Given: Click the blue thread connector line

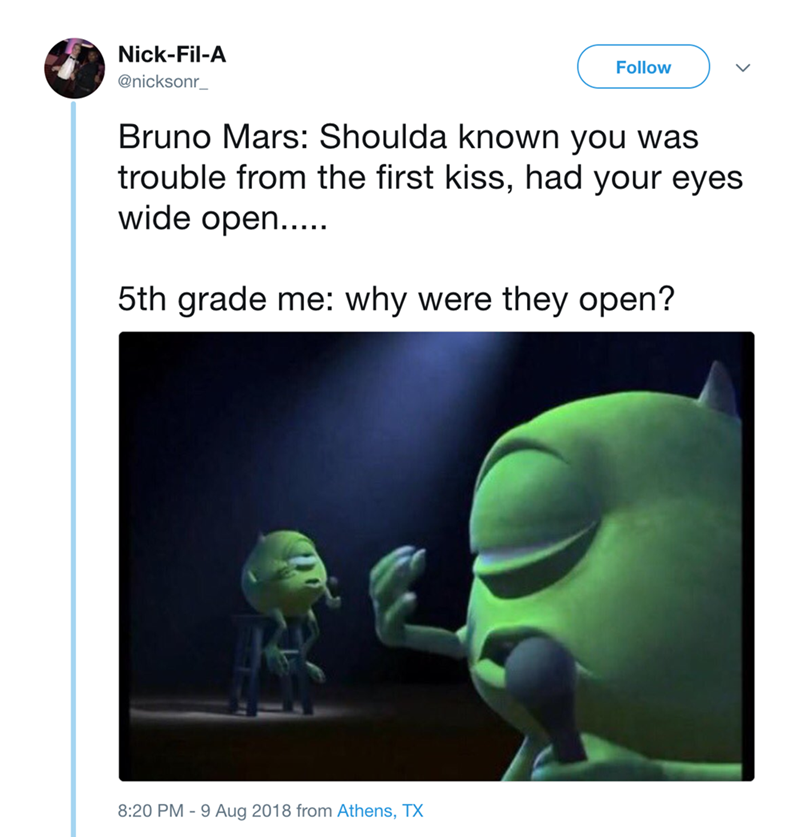Looking at the screenshot, I should pos(74,469).
